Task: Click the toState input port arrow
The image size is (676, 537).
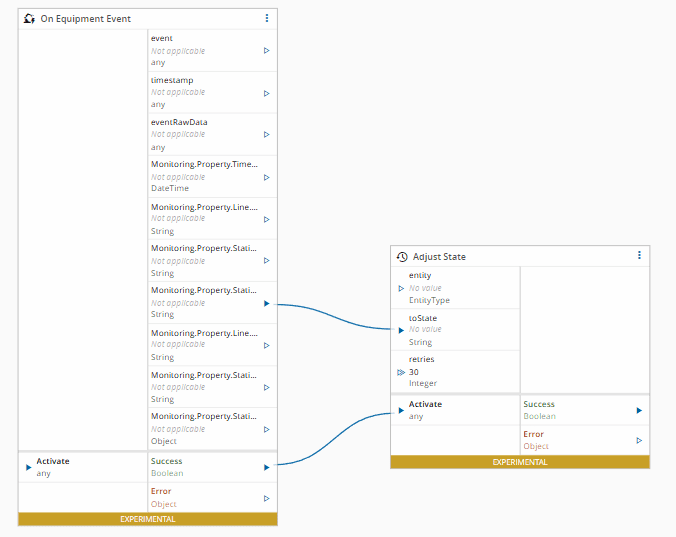Action: click(x=401, y=330)
